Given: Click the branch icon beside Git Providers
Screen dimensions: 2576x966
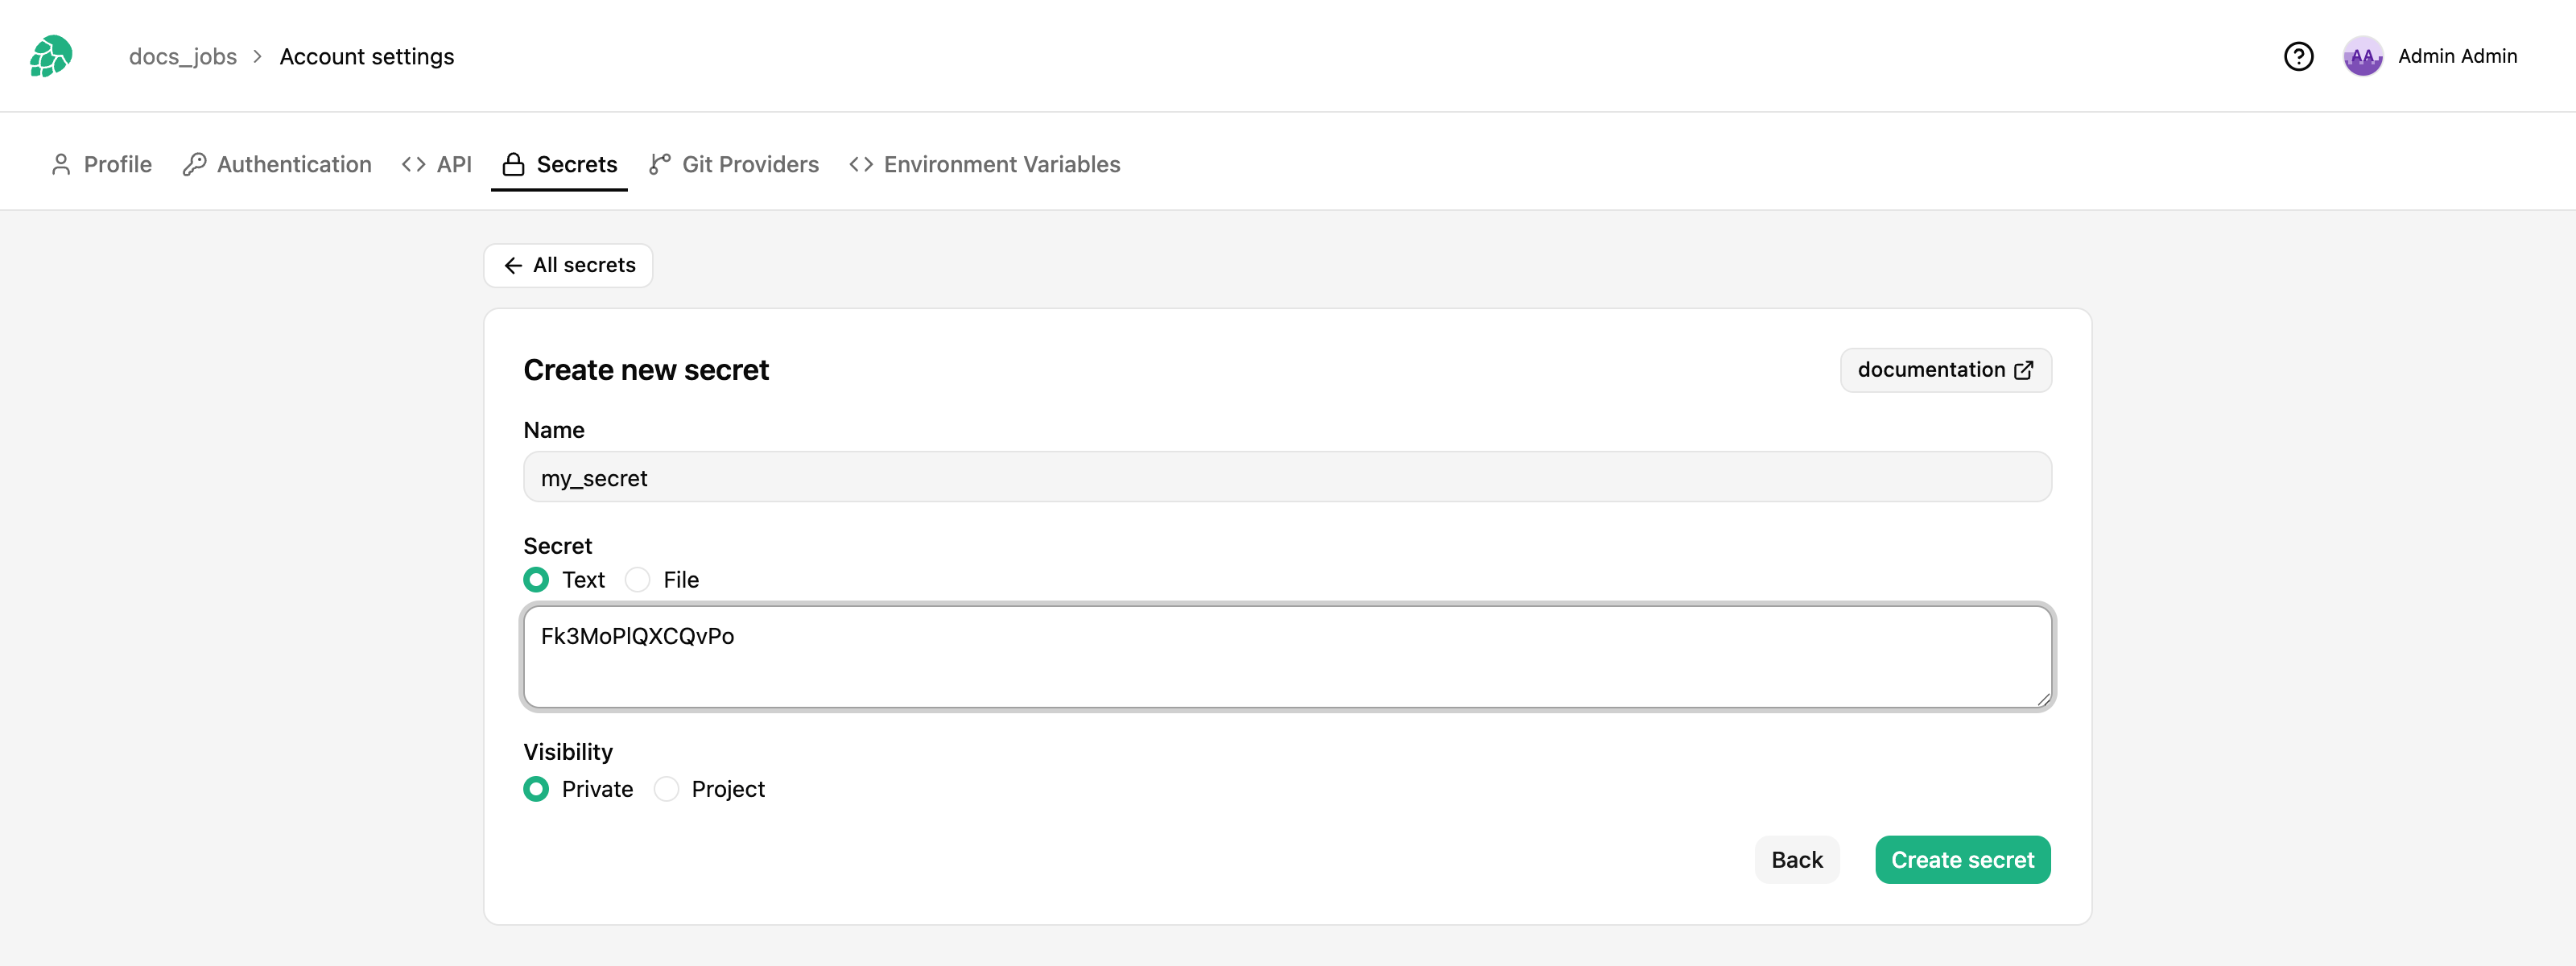Looking at the screenshot, I should point(659,164).
